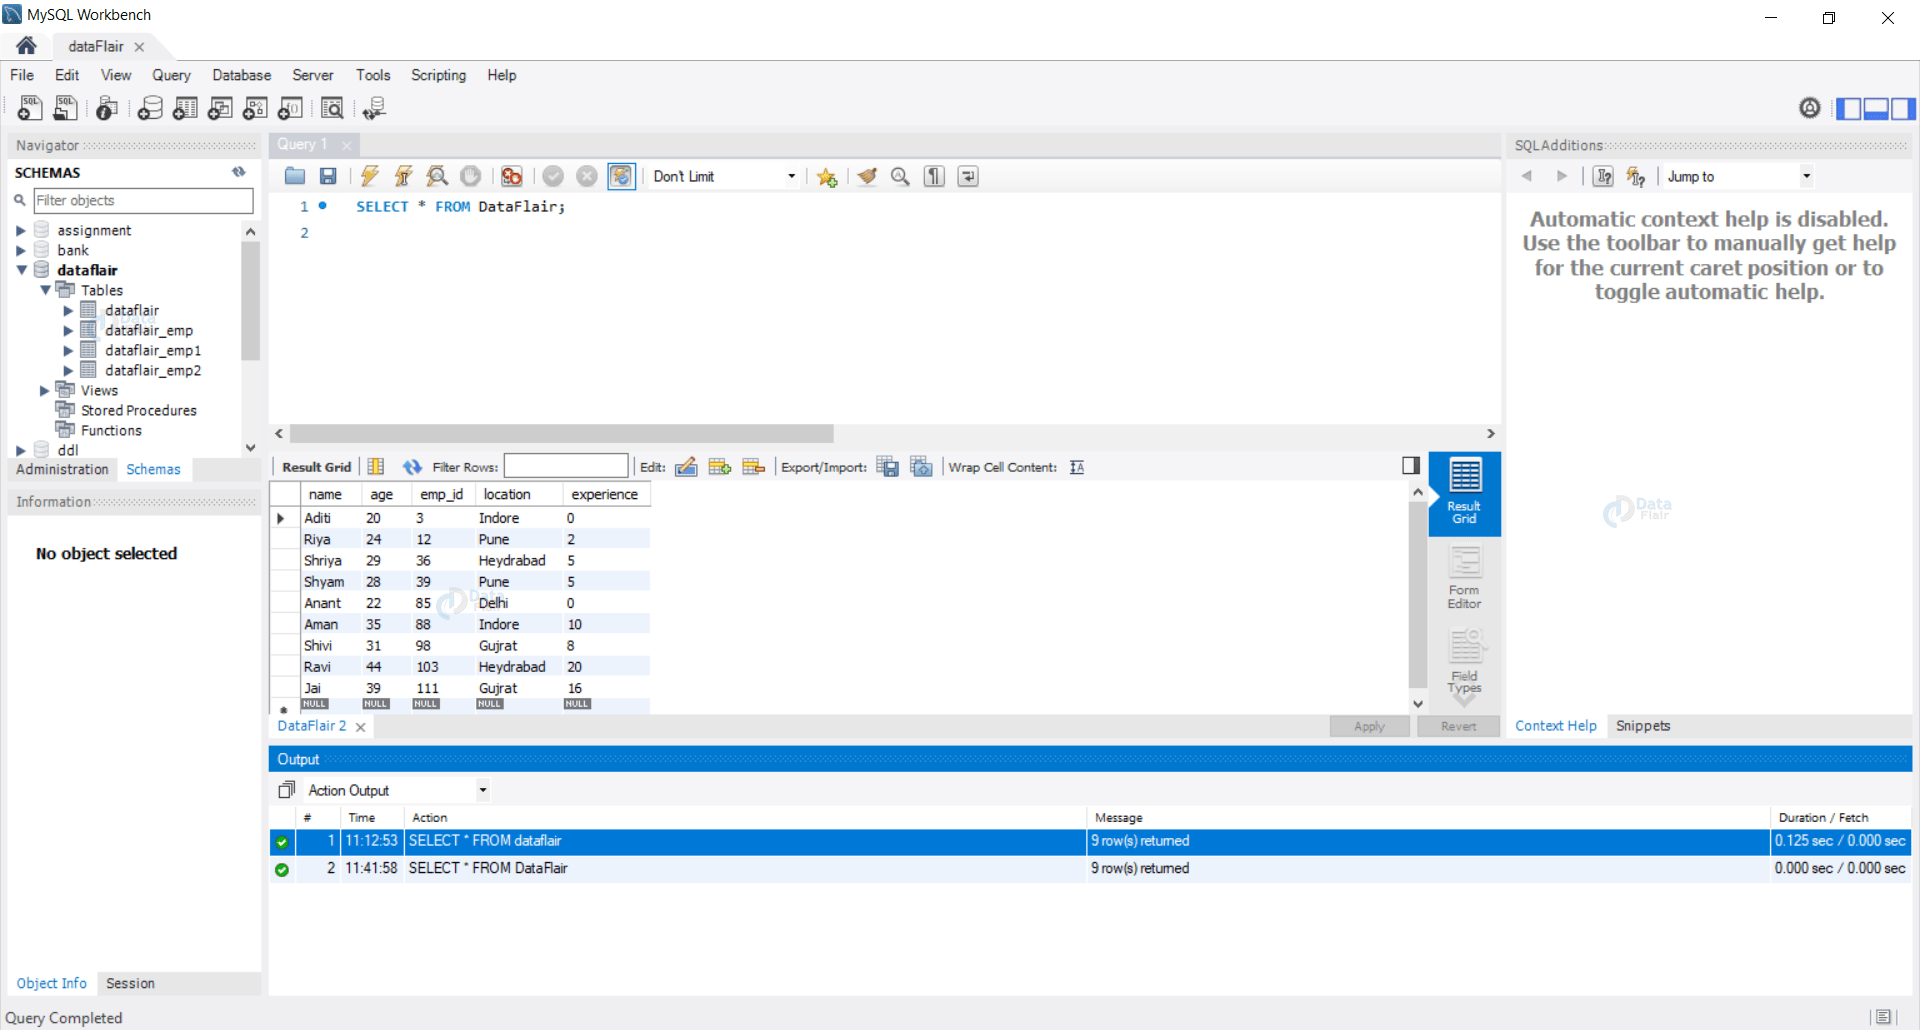This screenshot has width=1920, height=1030.
Task: Delete selected rows in result grid
Action: click(754, 467)
